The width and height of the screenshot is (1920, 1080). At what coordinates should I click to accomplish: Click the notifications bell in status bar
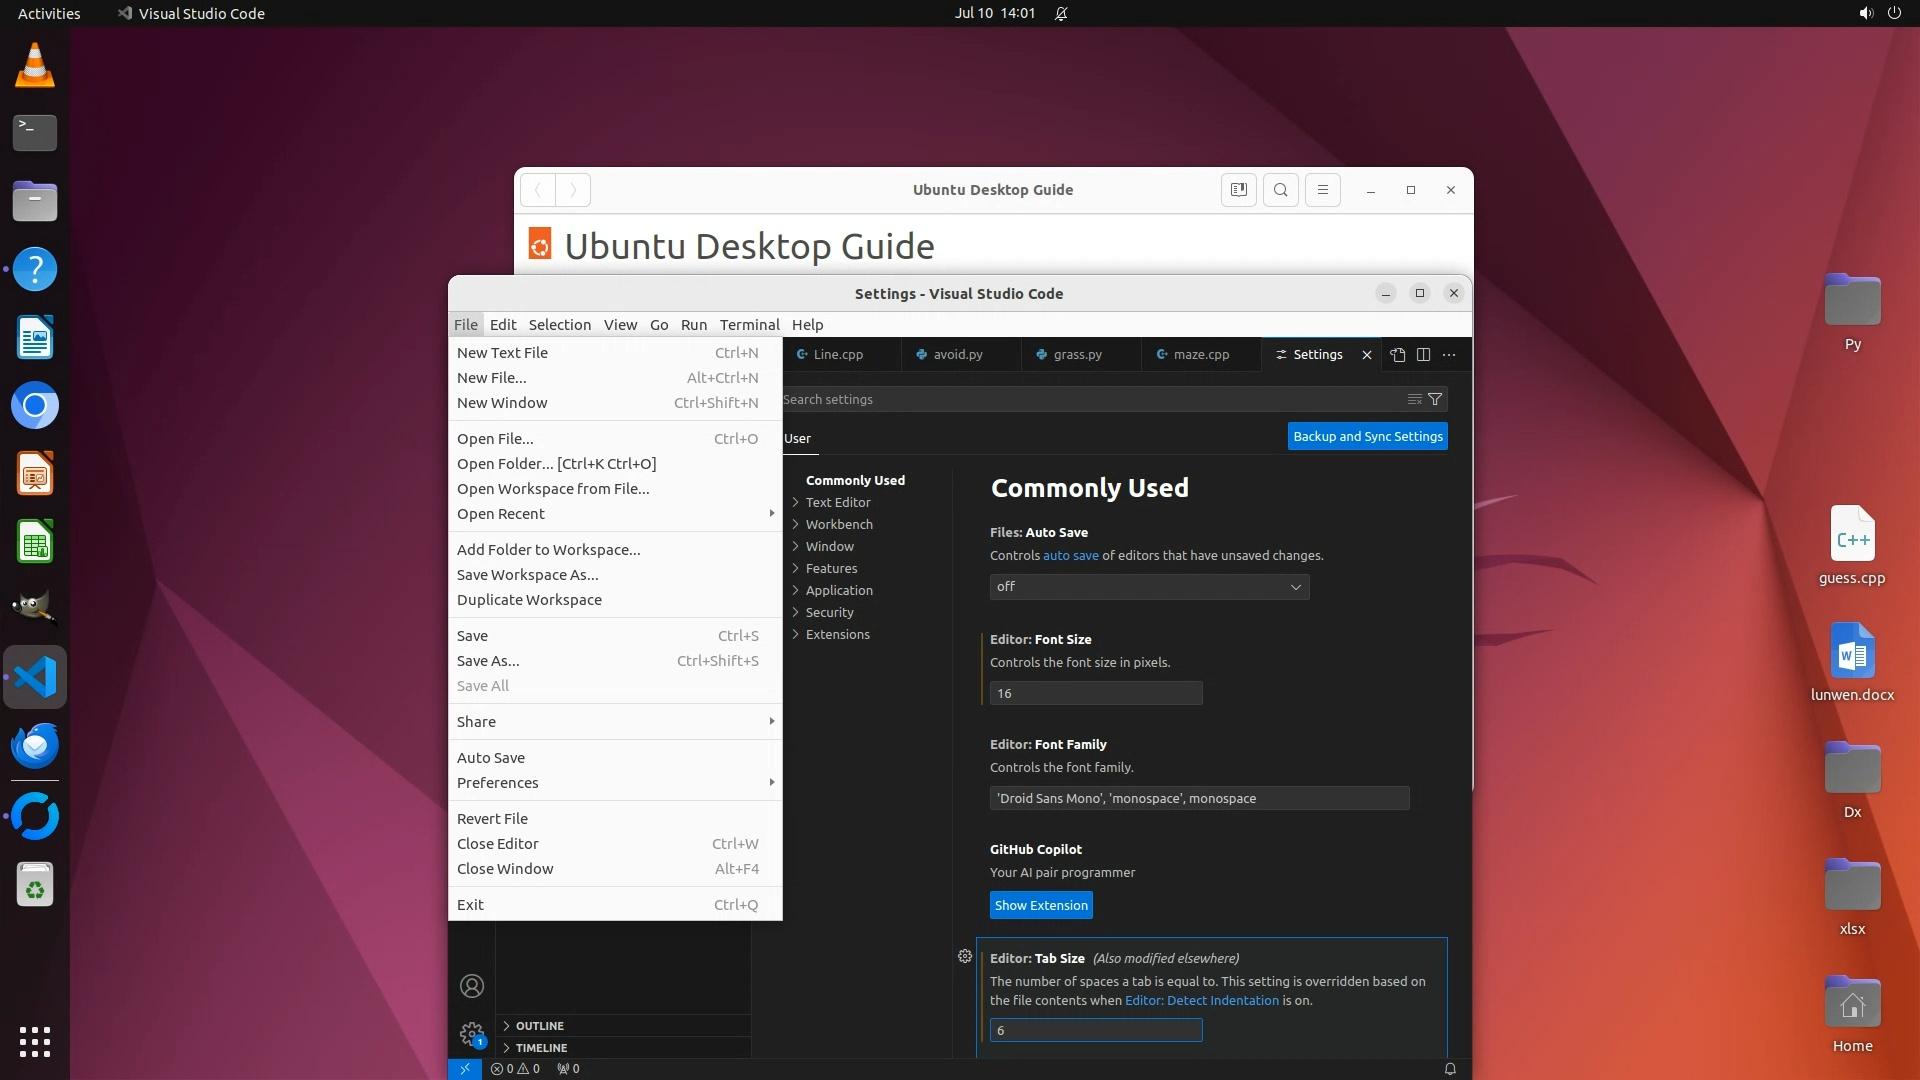coord(1449,1069)
